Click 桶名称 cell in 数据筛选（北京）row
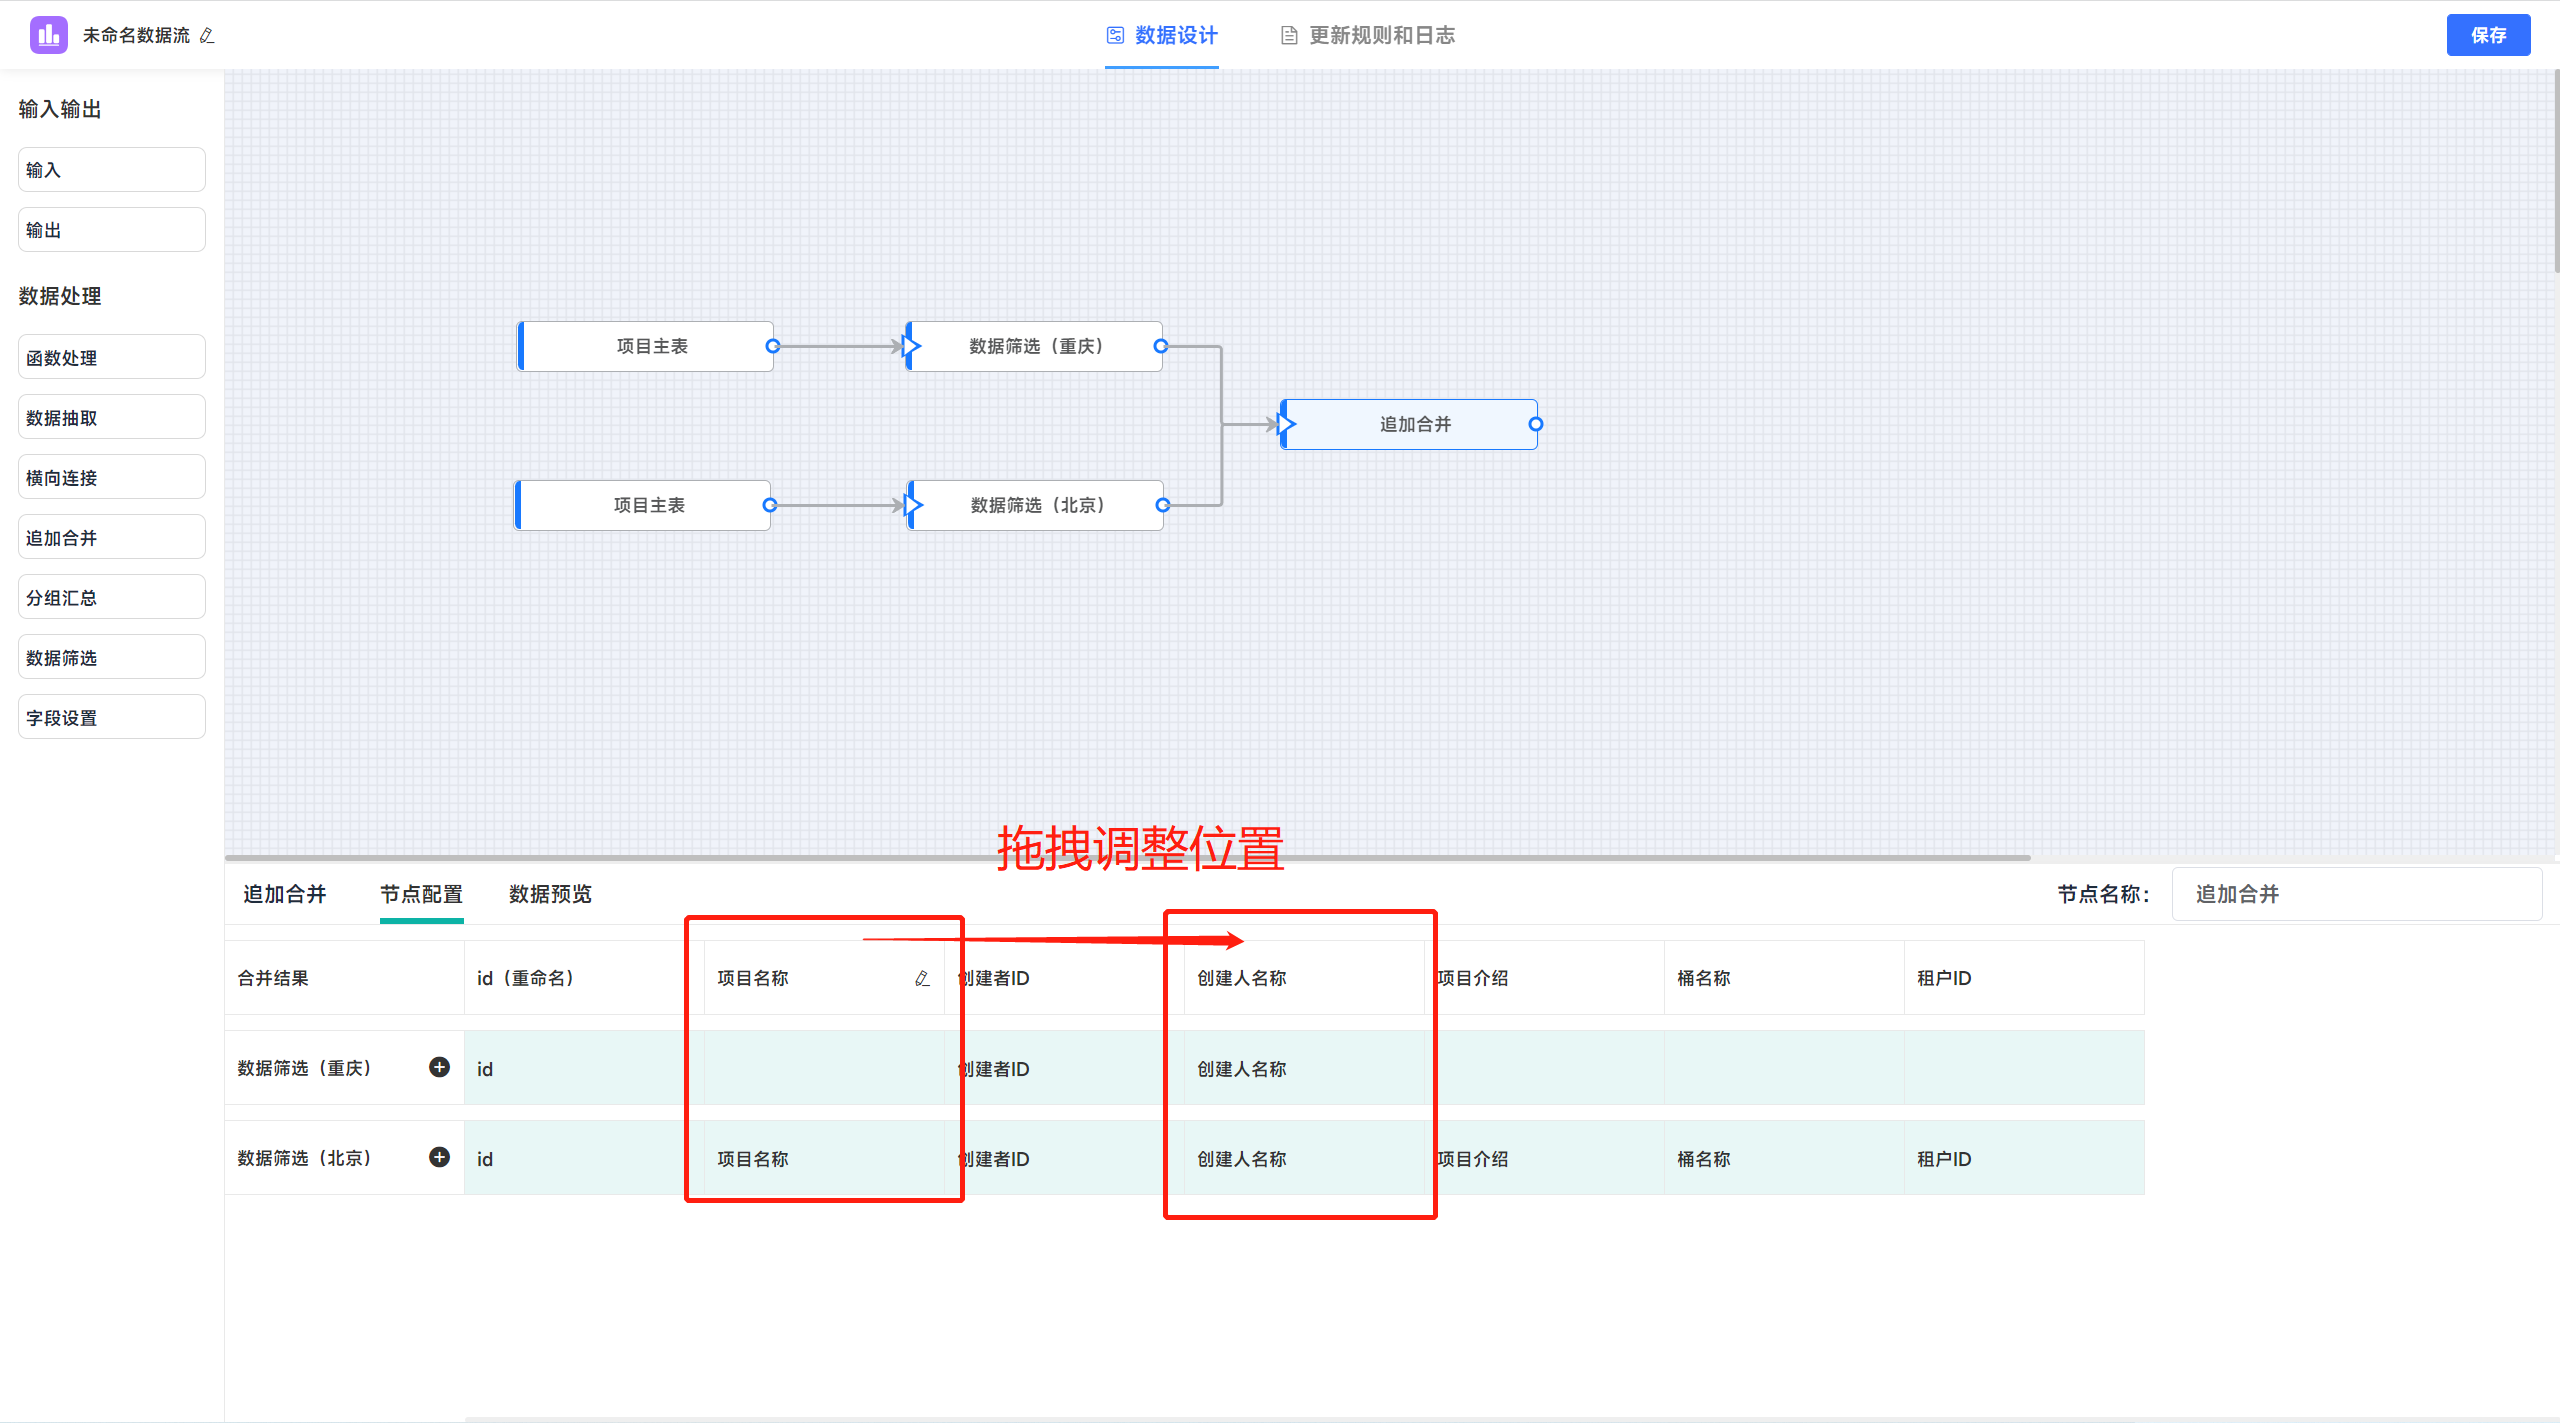2560x1423 pixels. pyautogui.click(x=1784, y=1158)
